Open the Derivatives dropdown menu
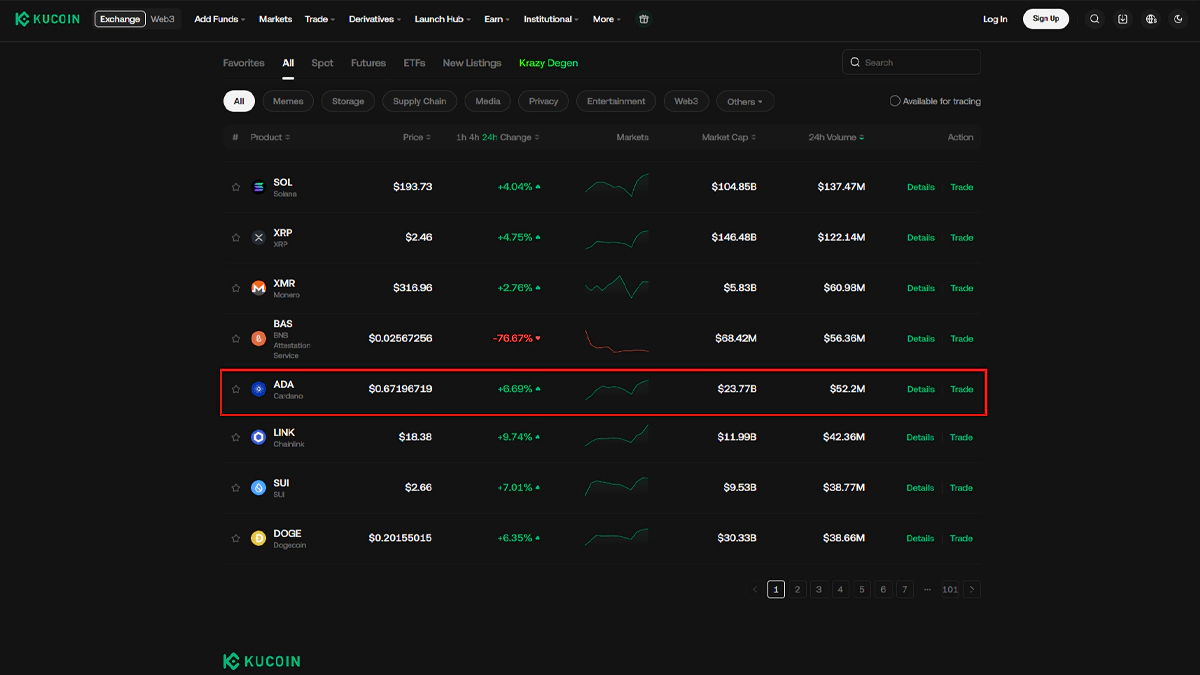The height and width of the screenshot is (675, 1200). pos(375,19)
